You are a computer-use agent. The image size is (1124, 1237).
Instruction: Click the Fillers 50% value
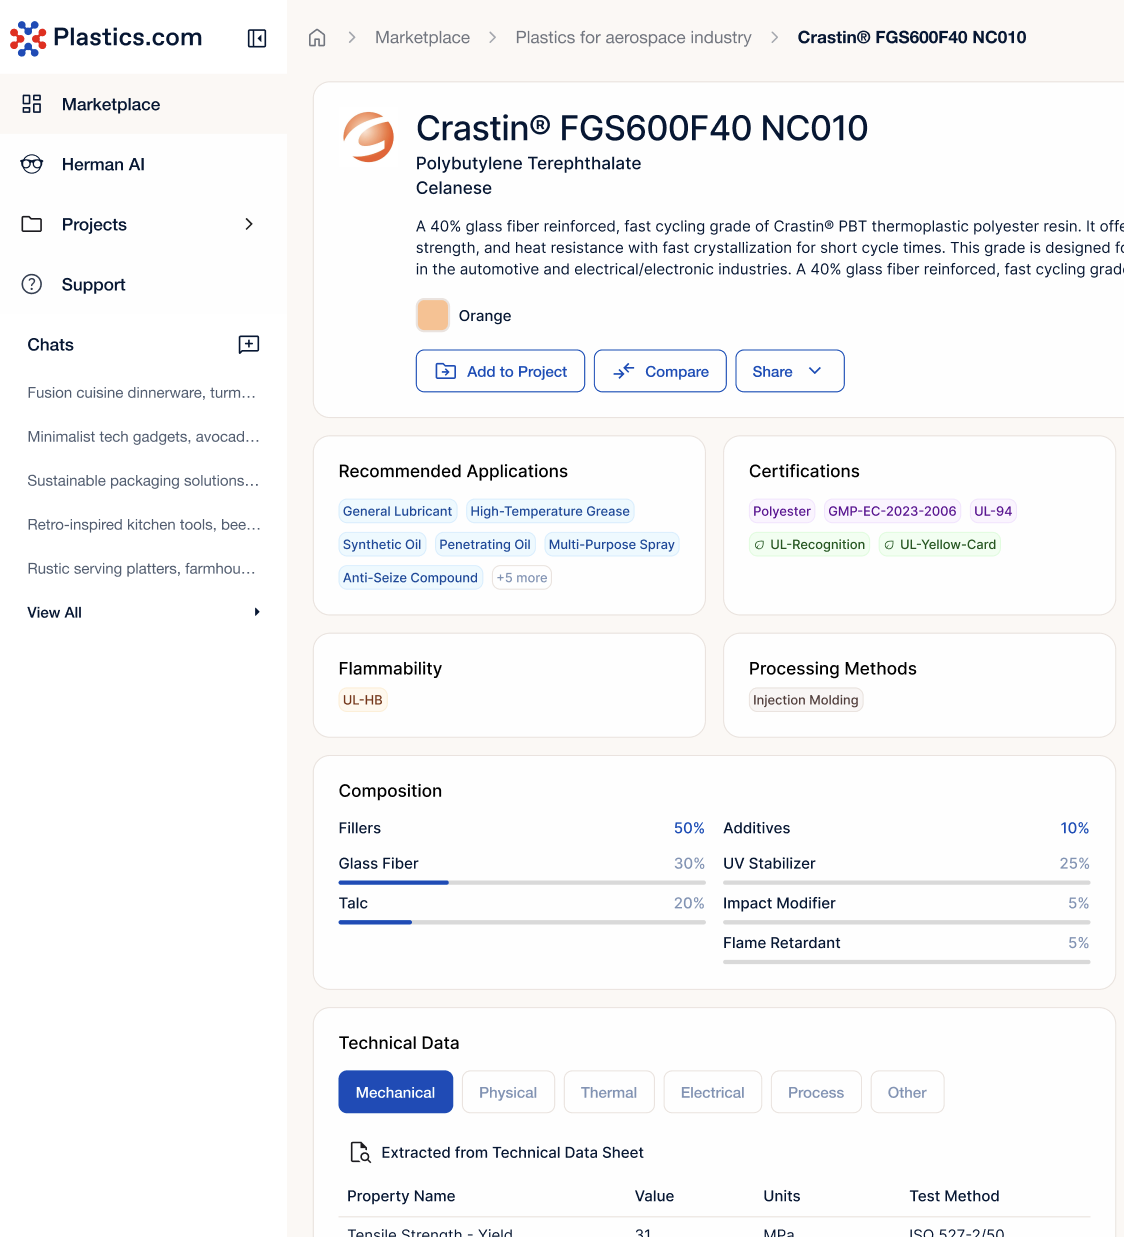(689, 828)
